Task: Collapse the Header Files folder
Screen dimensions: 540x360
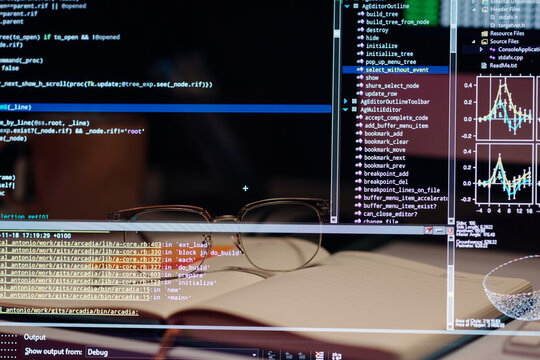Action: pos(474,10)
